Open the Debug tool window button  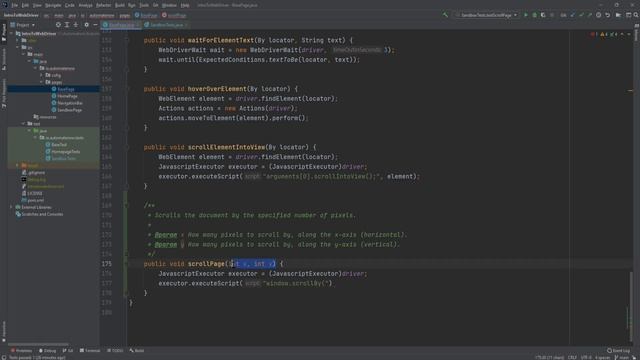click(47, 351)
